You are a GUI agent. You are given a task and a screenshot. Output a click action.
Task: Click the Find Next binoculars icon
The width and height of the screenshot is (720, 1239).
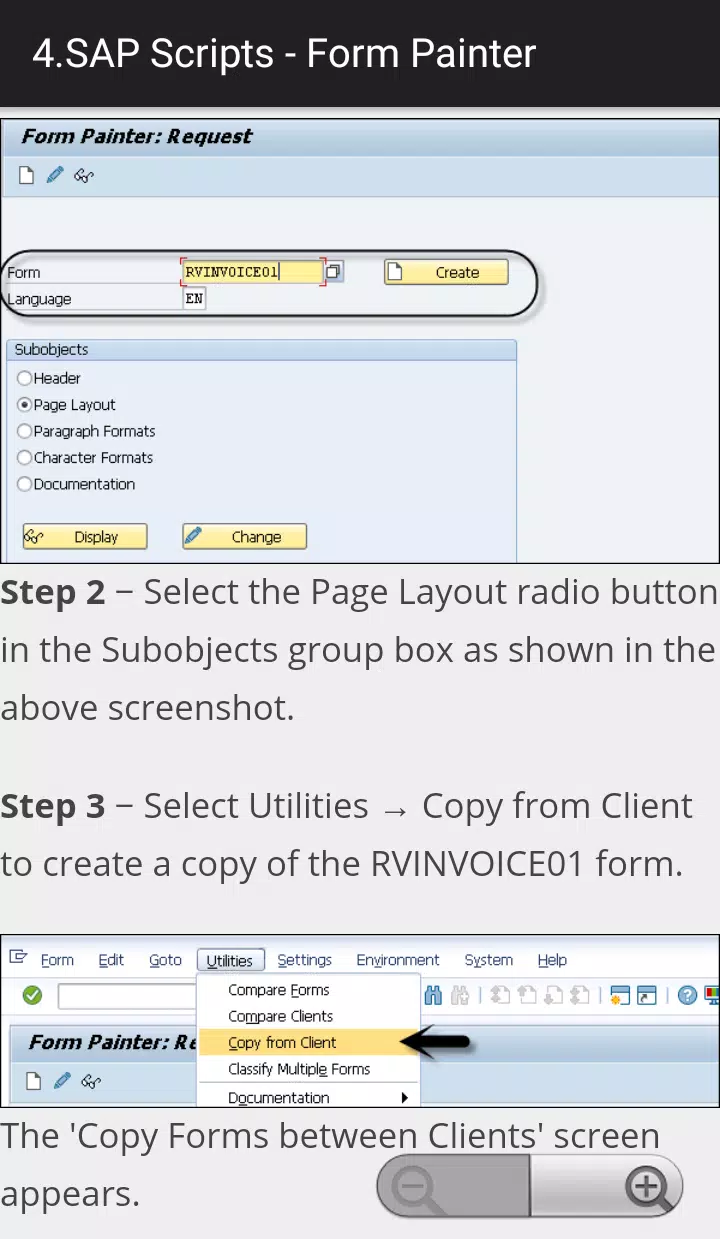coord(460,995)
